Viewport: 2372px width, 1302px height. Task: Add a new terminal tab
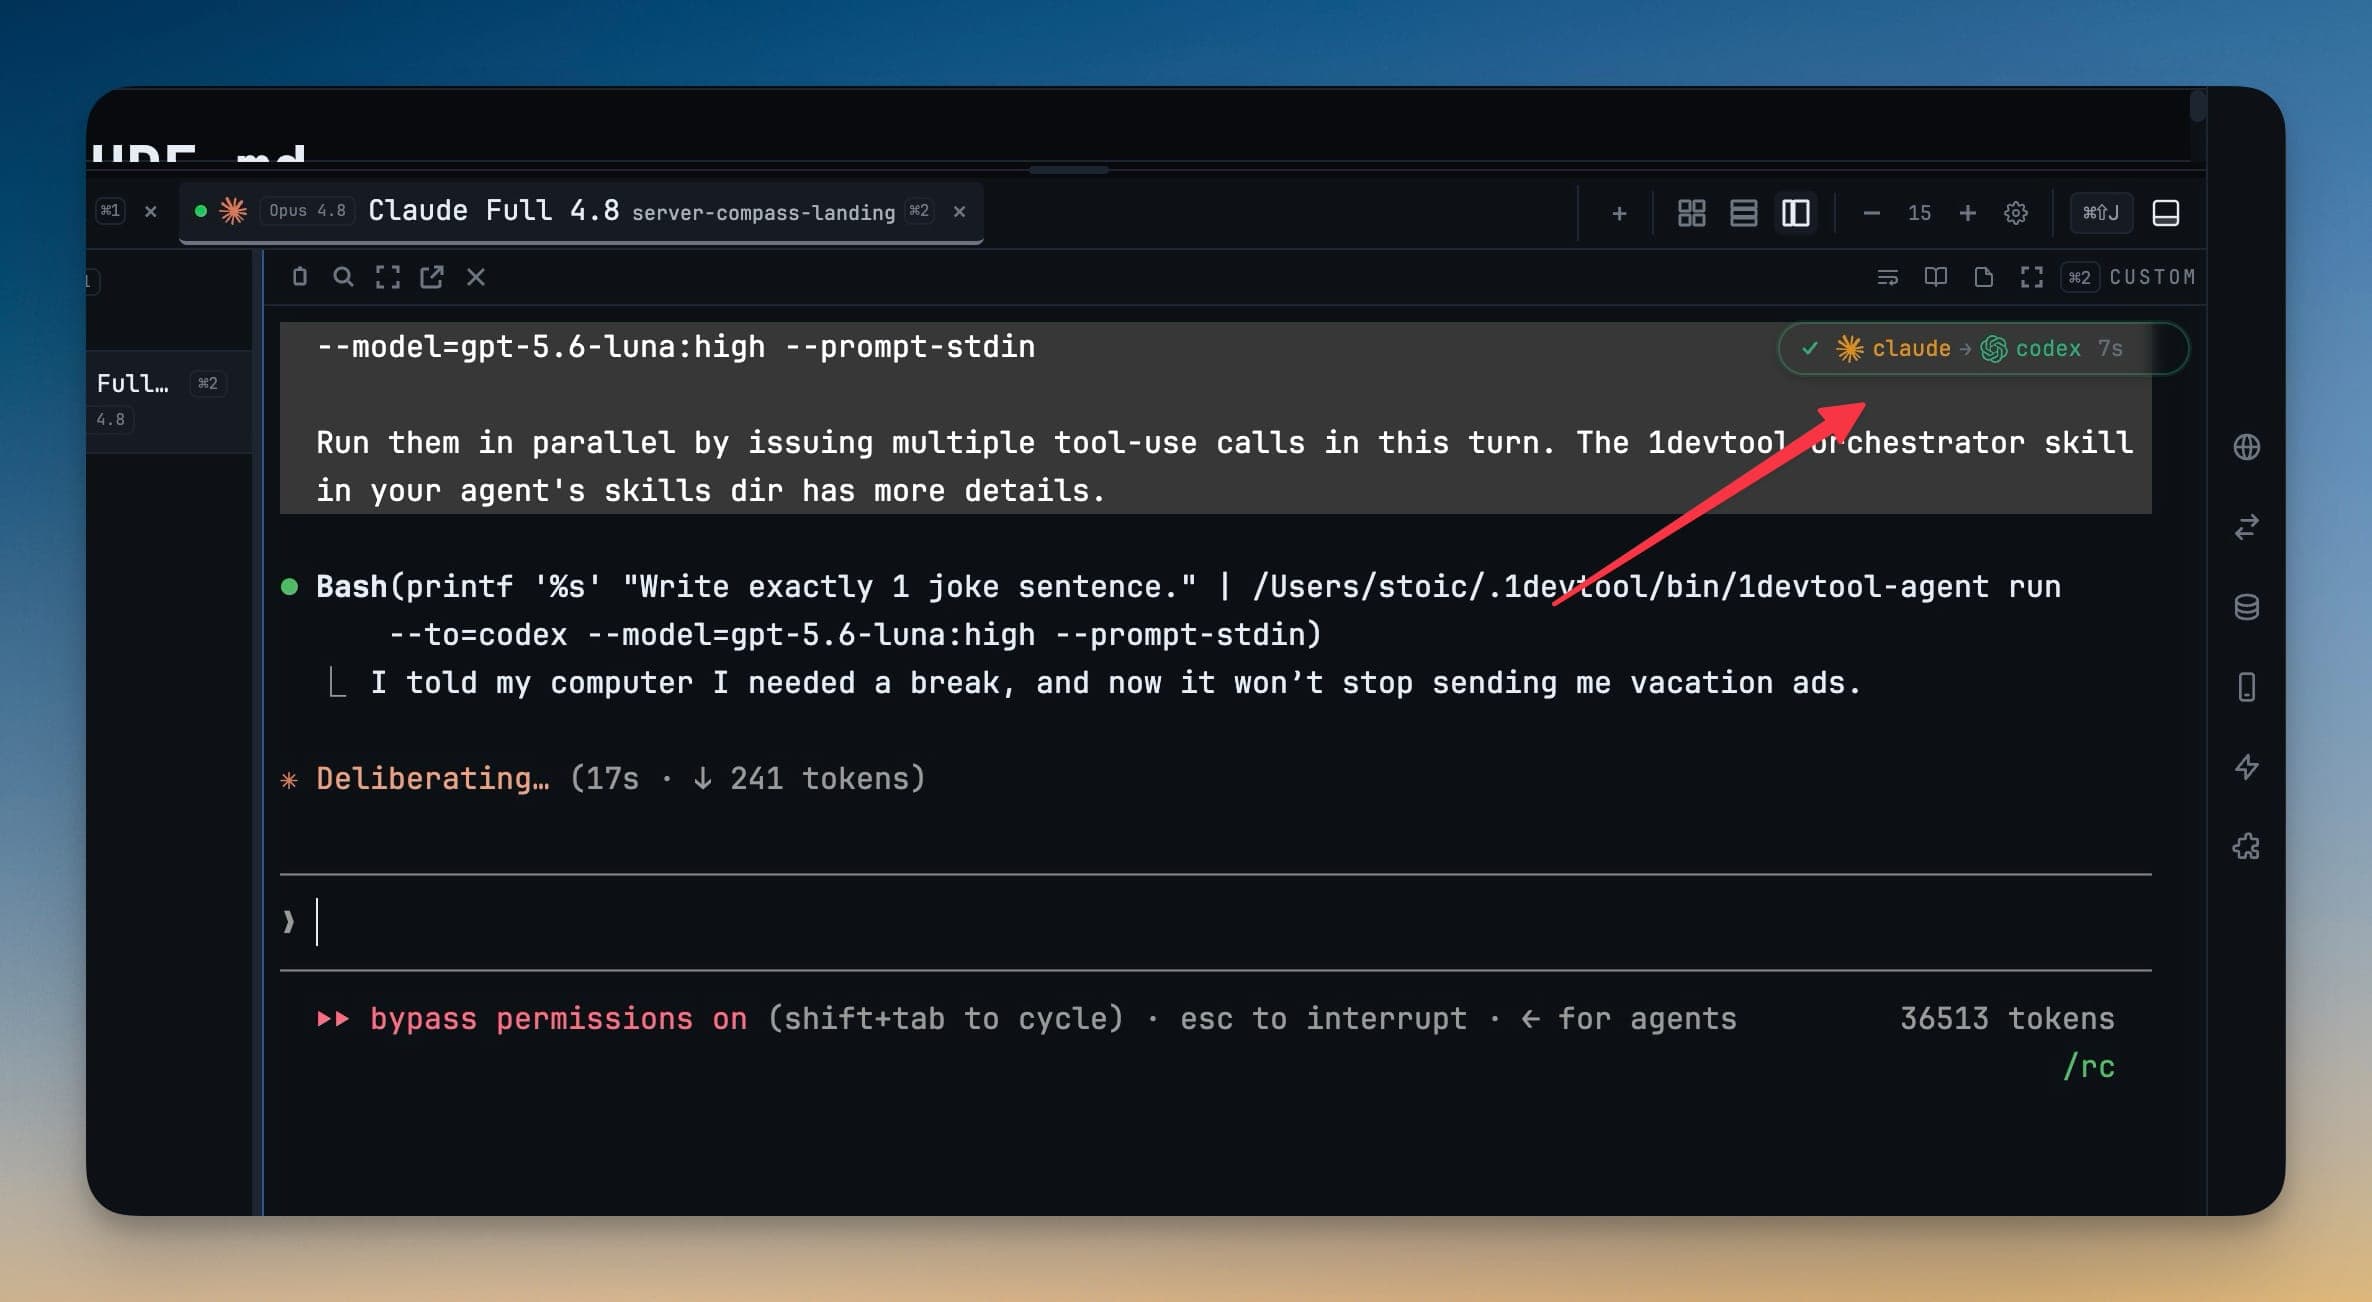tap(1619, 213)
